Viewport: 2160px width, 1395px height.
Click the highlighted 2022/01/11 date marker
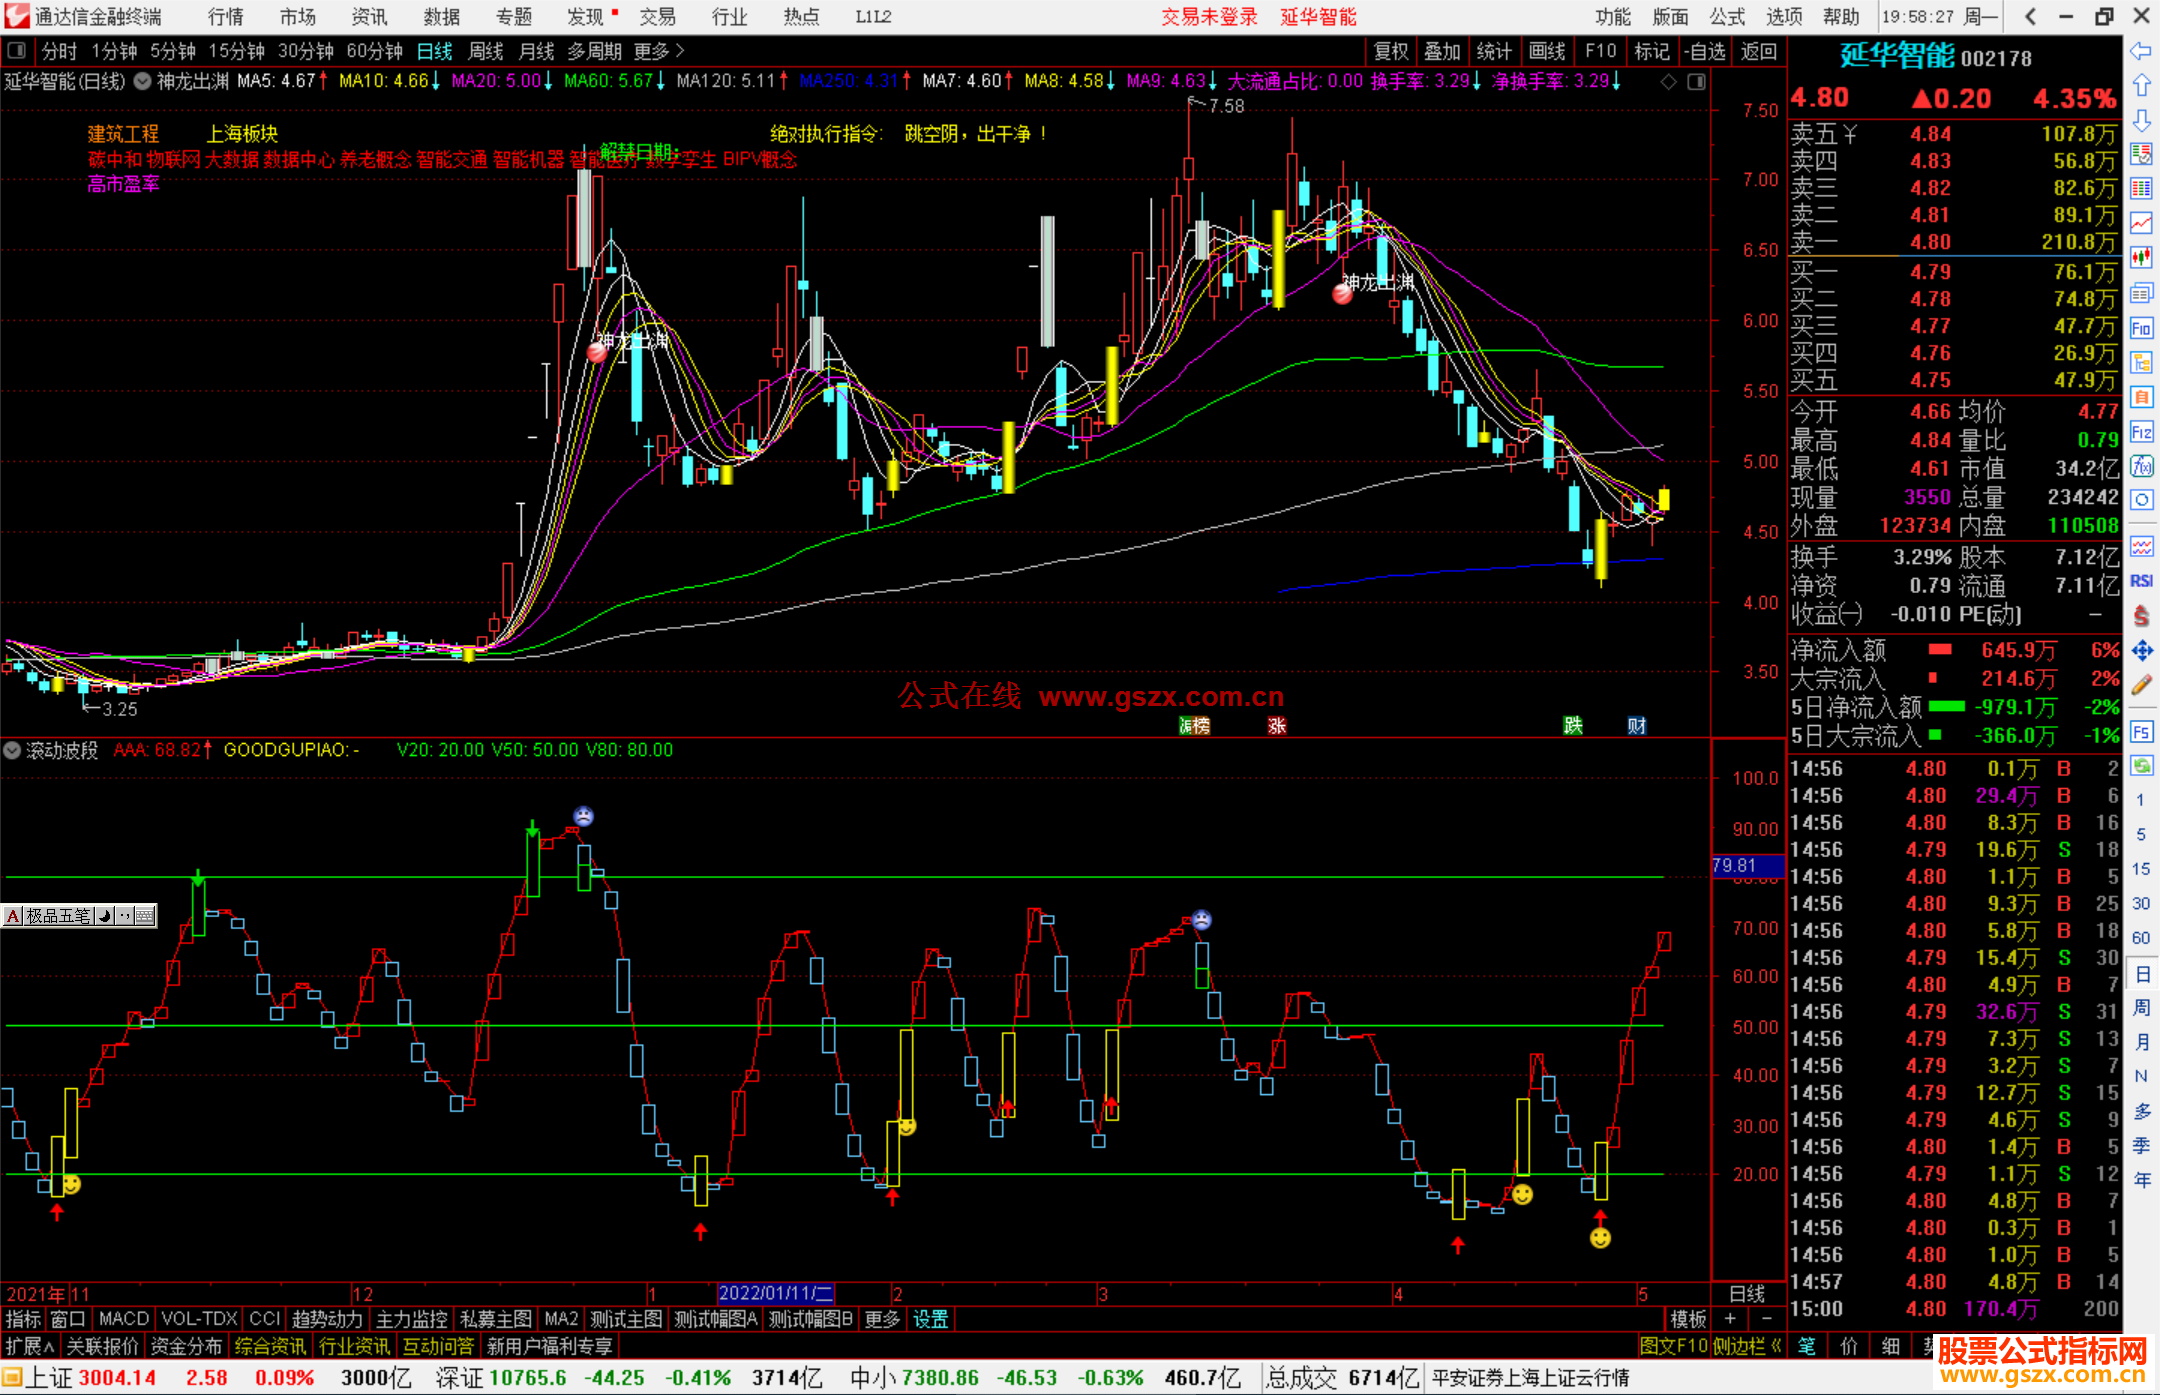point(776,1293)
